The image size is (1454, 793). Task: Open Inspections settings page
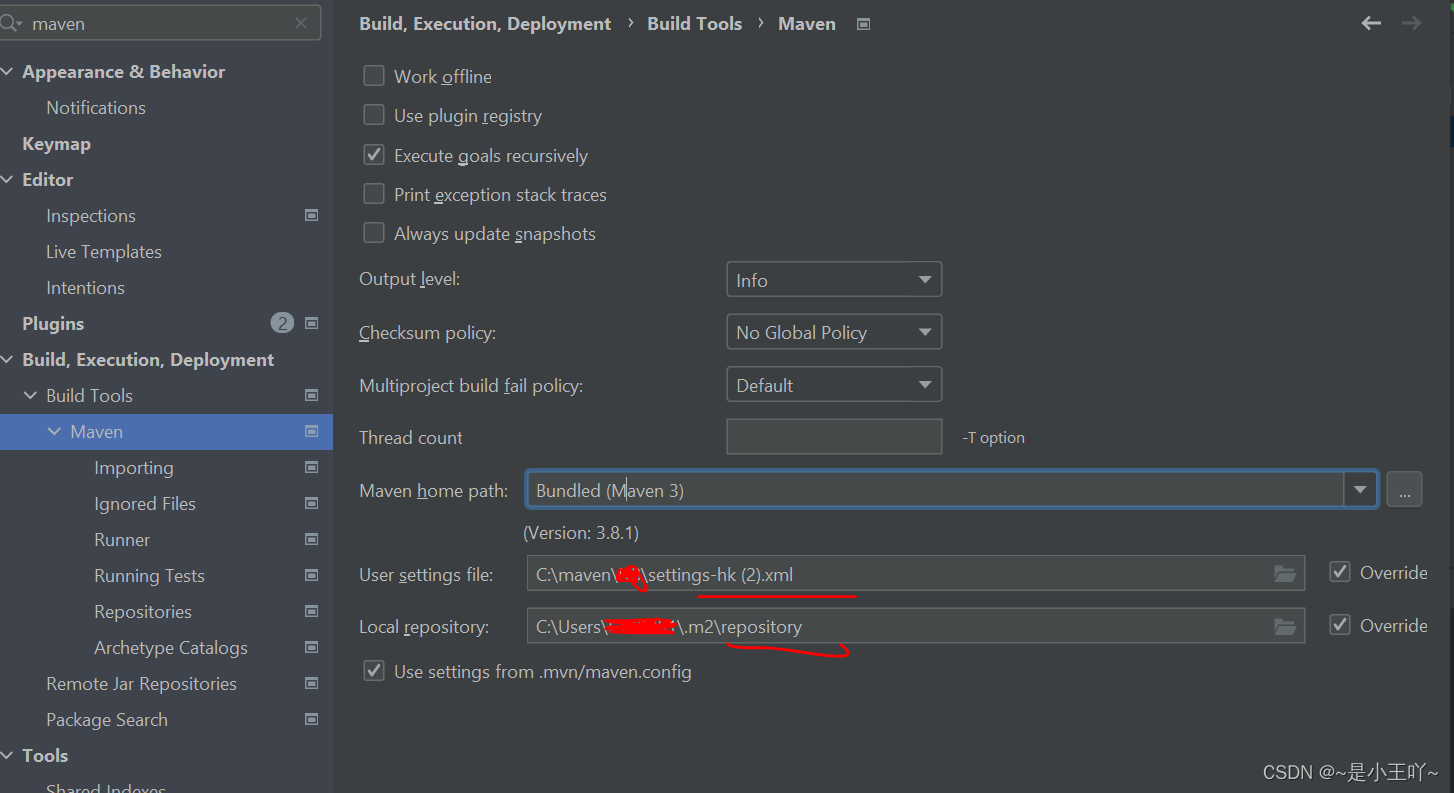(x=91, y=215)
